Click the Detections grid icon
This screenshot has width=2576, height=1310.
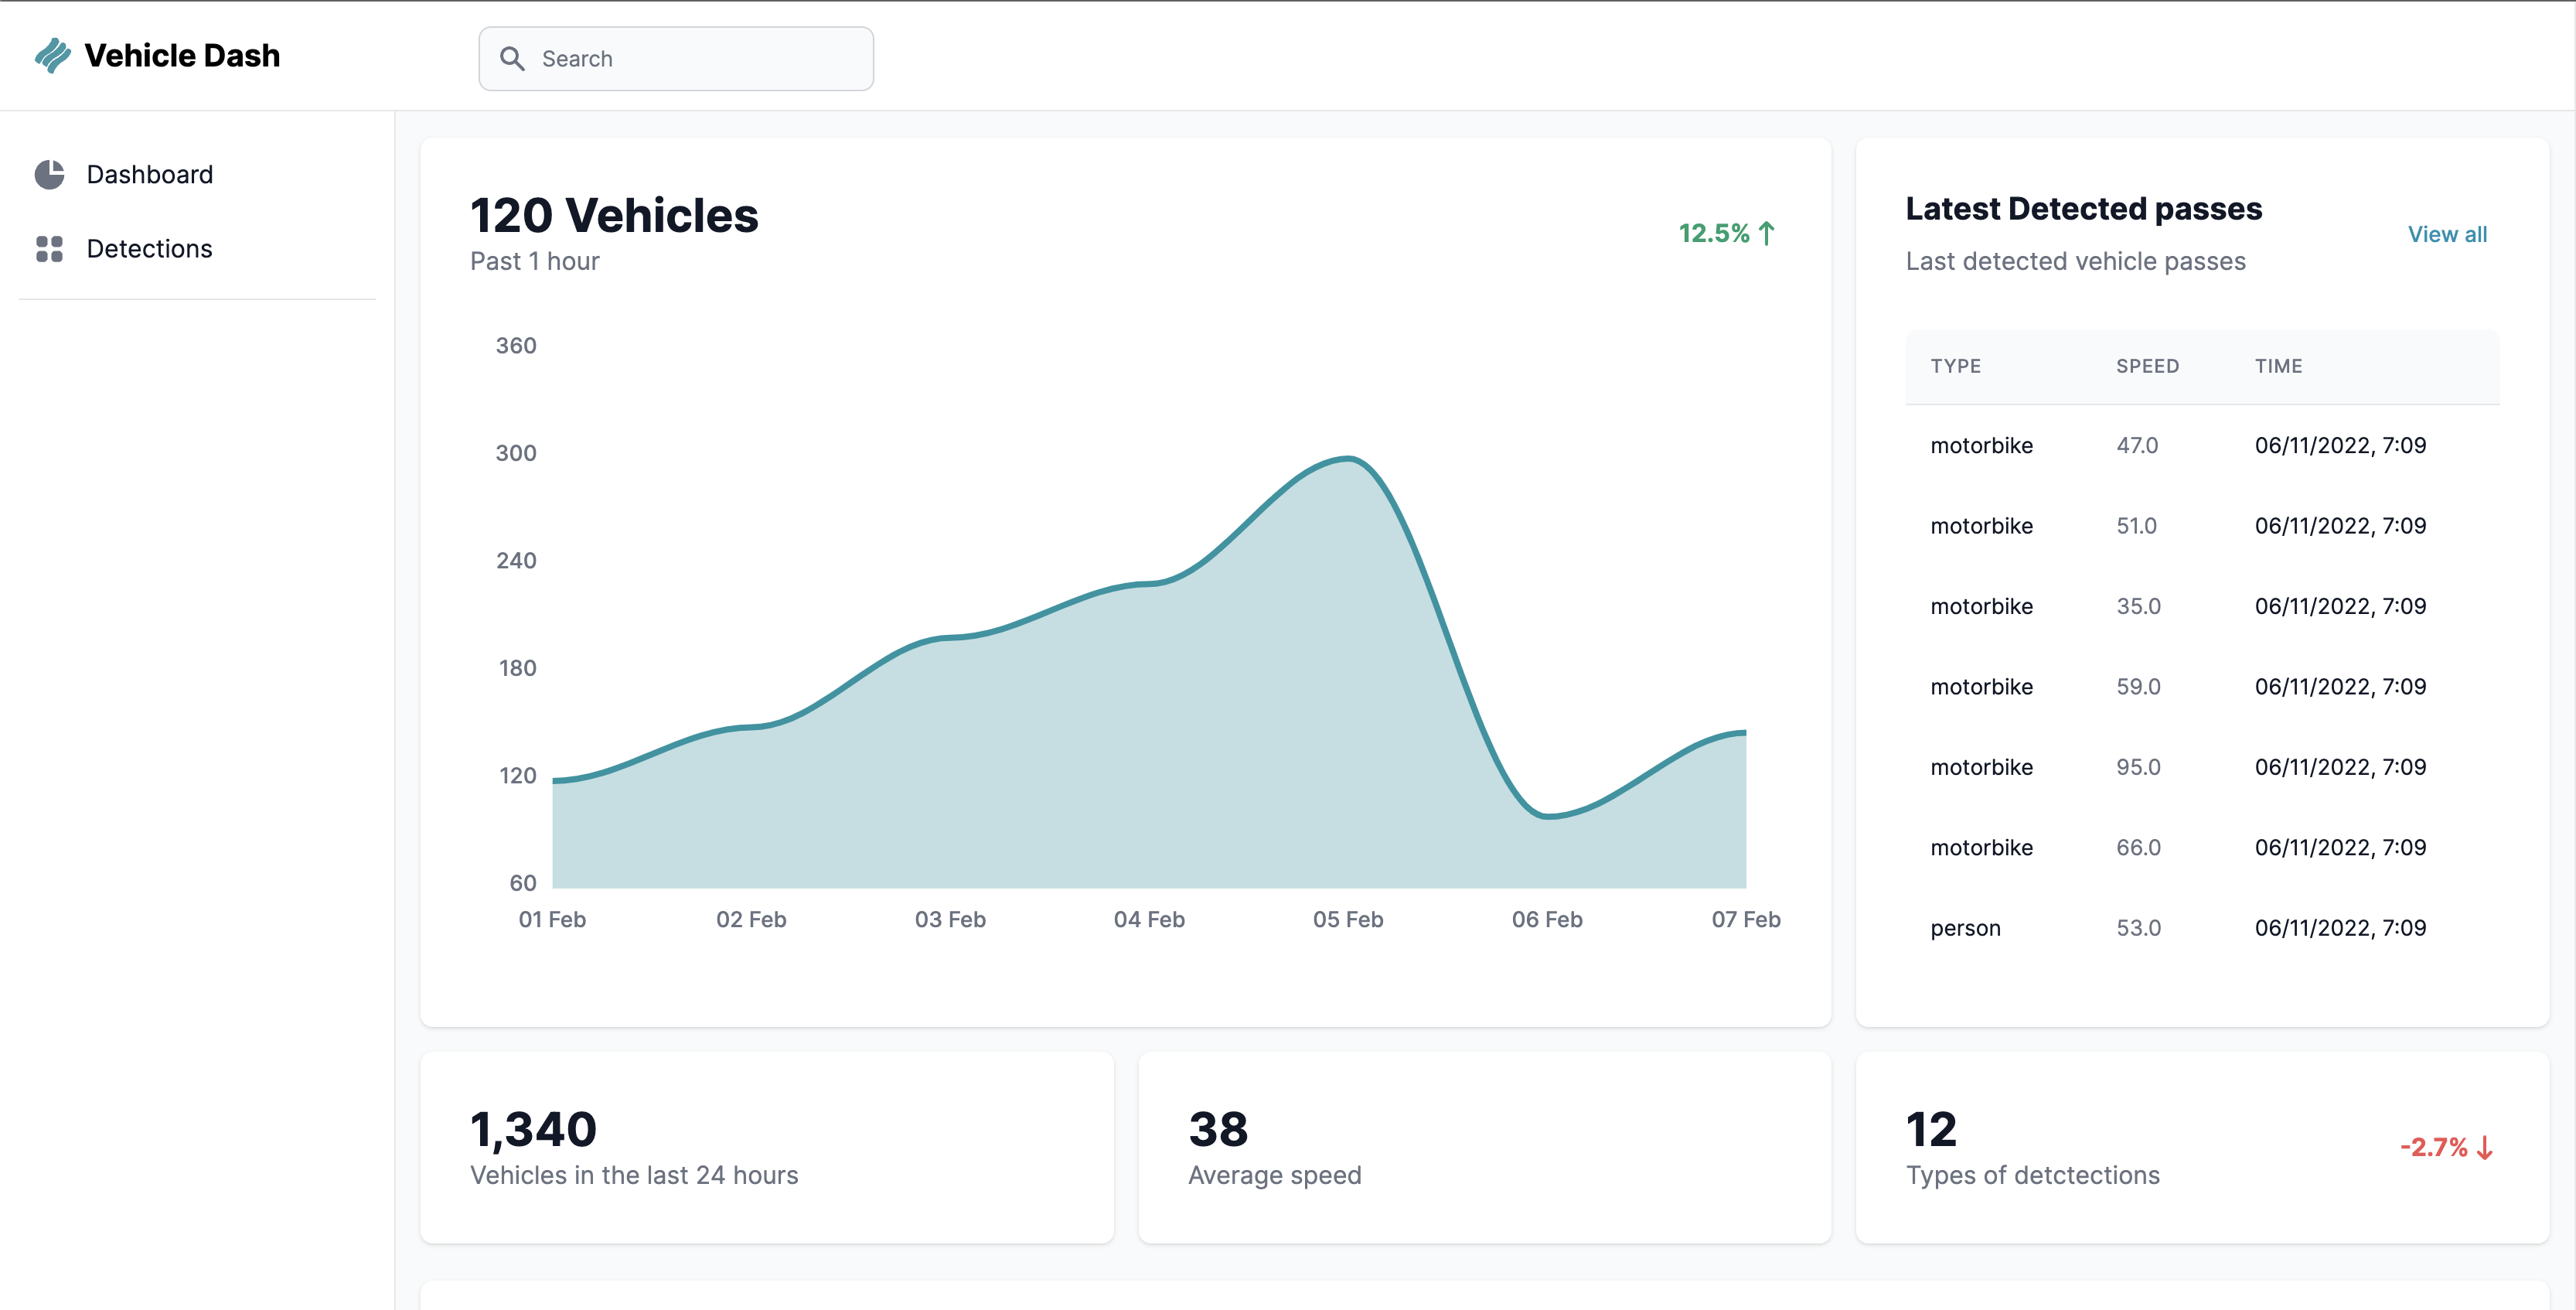[49, 249]
